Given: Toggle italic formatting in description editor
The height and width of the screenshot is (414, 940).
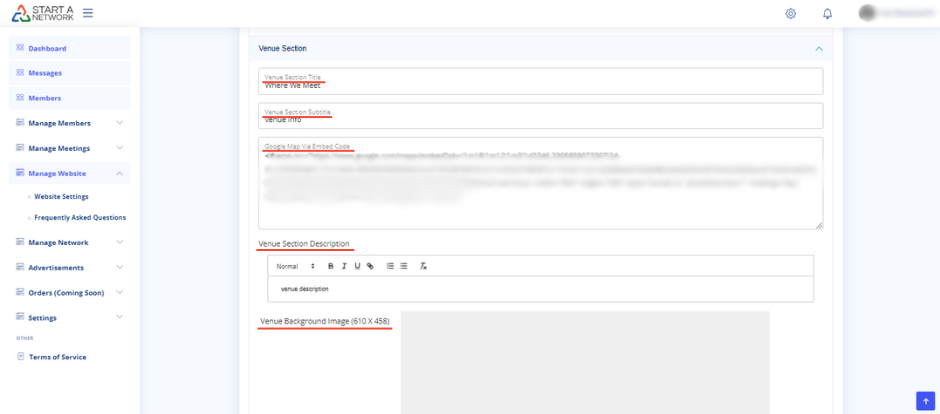Looking at the screenshot, I should click(x=344, y=266).
